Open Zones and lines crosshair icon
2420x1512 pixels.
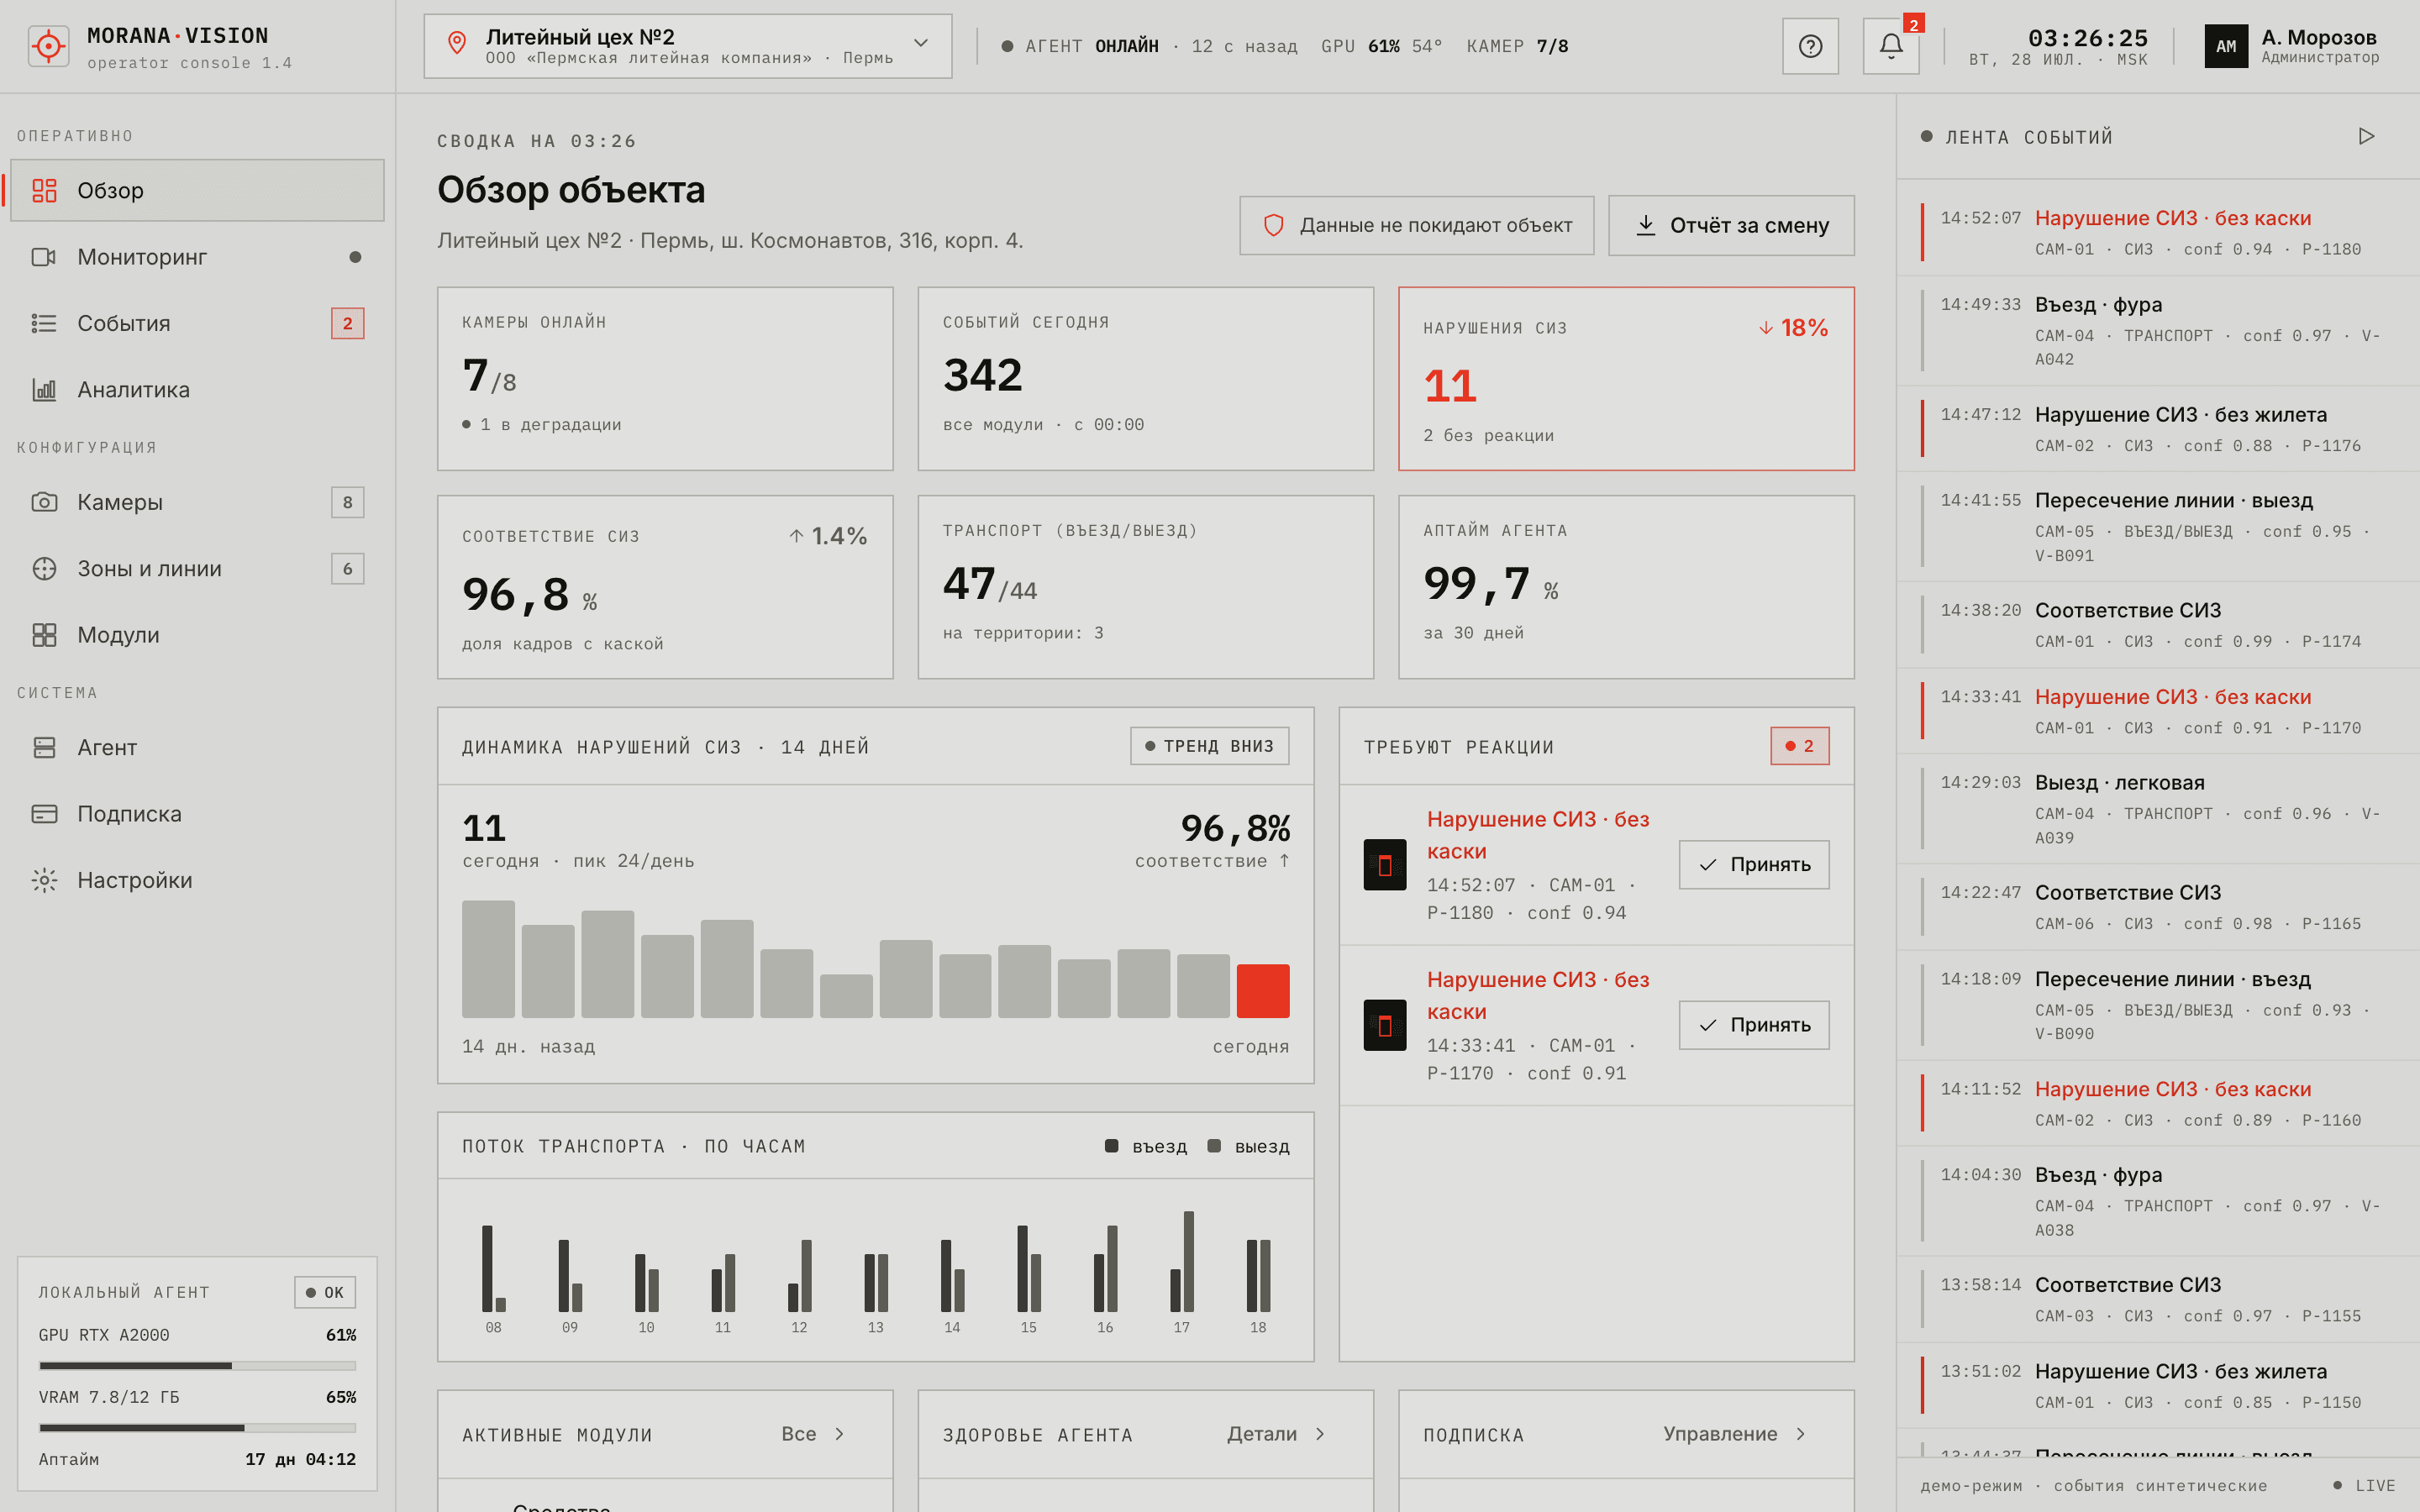(44, 569)
